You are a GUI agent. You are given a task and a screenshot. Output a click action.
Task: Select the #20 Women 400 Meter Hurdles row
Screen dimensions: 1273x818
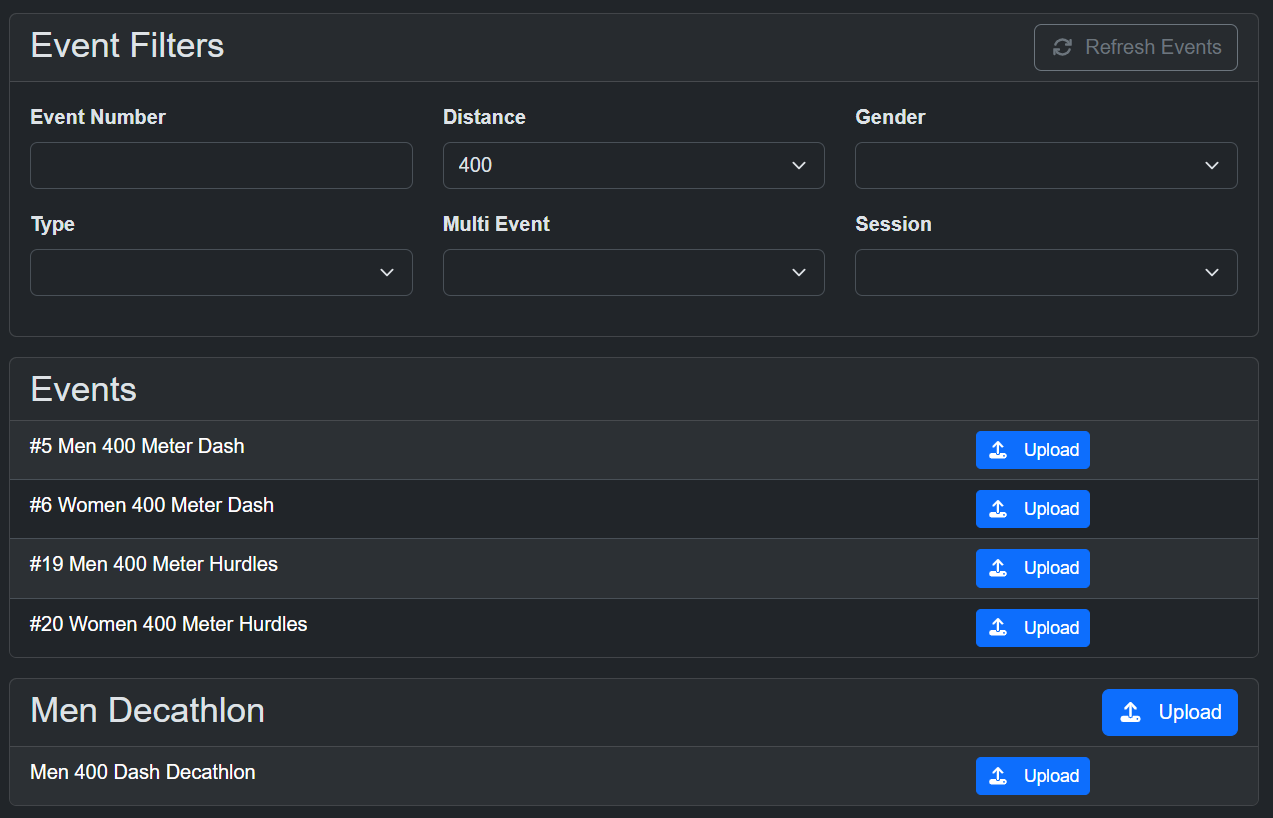click(168, 624)
